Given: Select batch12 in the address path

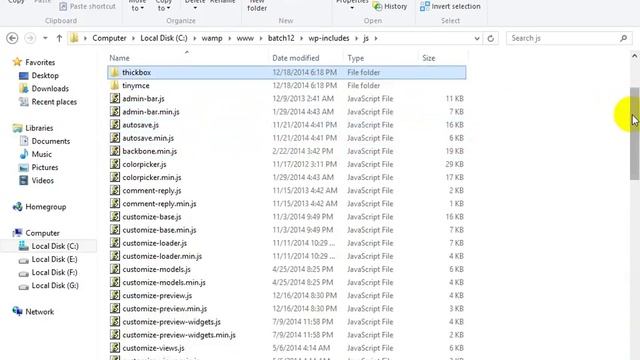Looking at the screenshot, I should [x=281, y=38].
